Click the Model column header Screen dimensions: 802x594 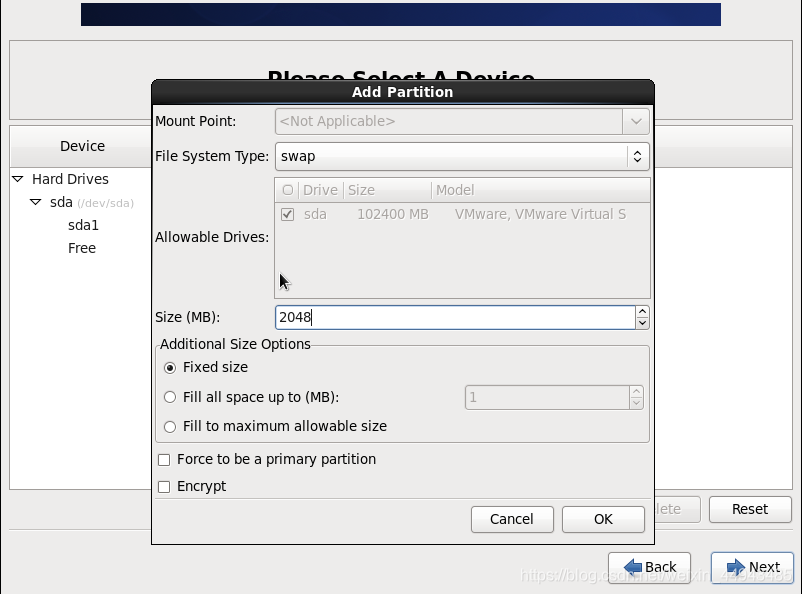(541, 190)
